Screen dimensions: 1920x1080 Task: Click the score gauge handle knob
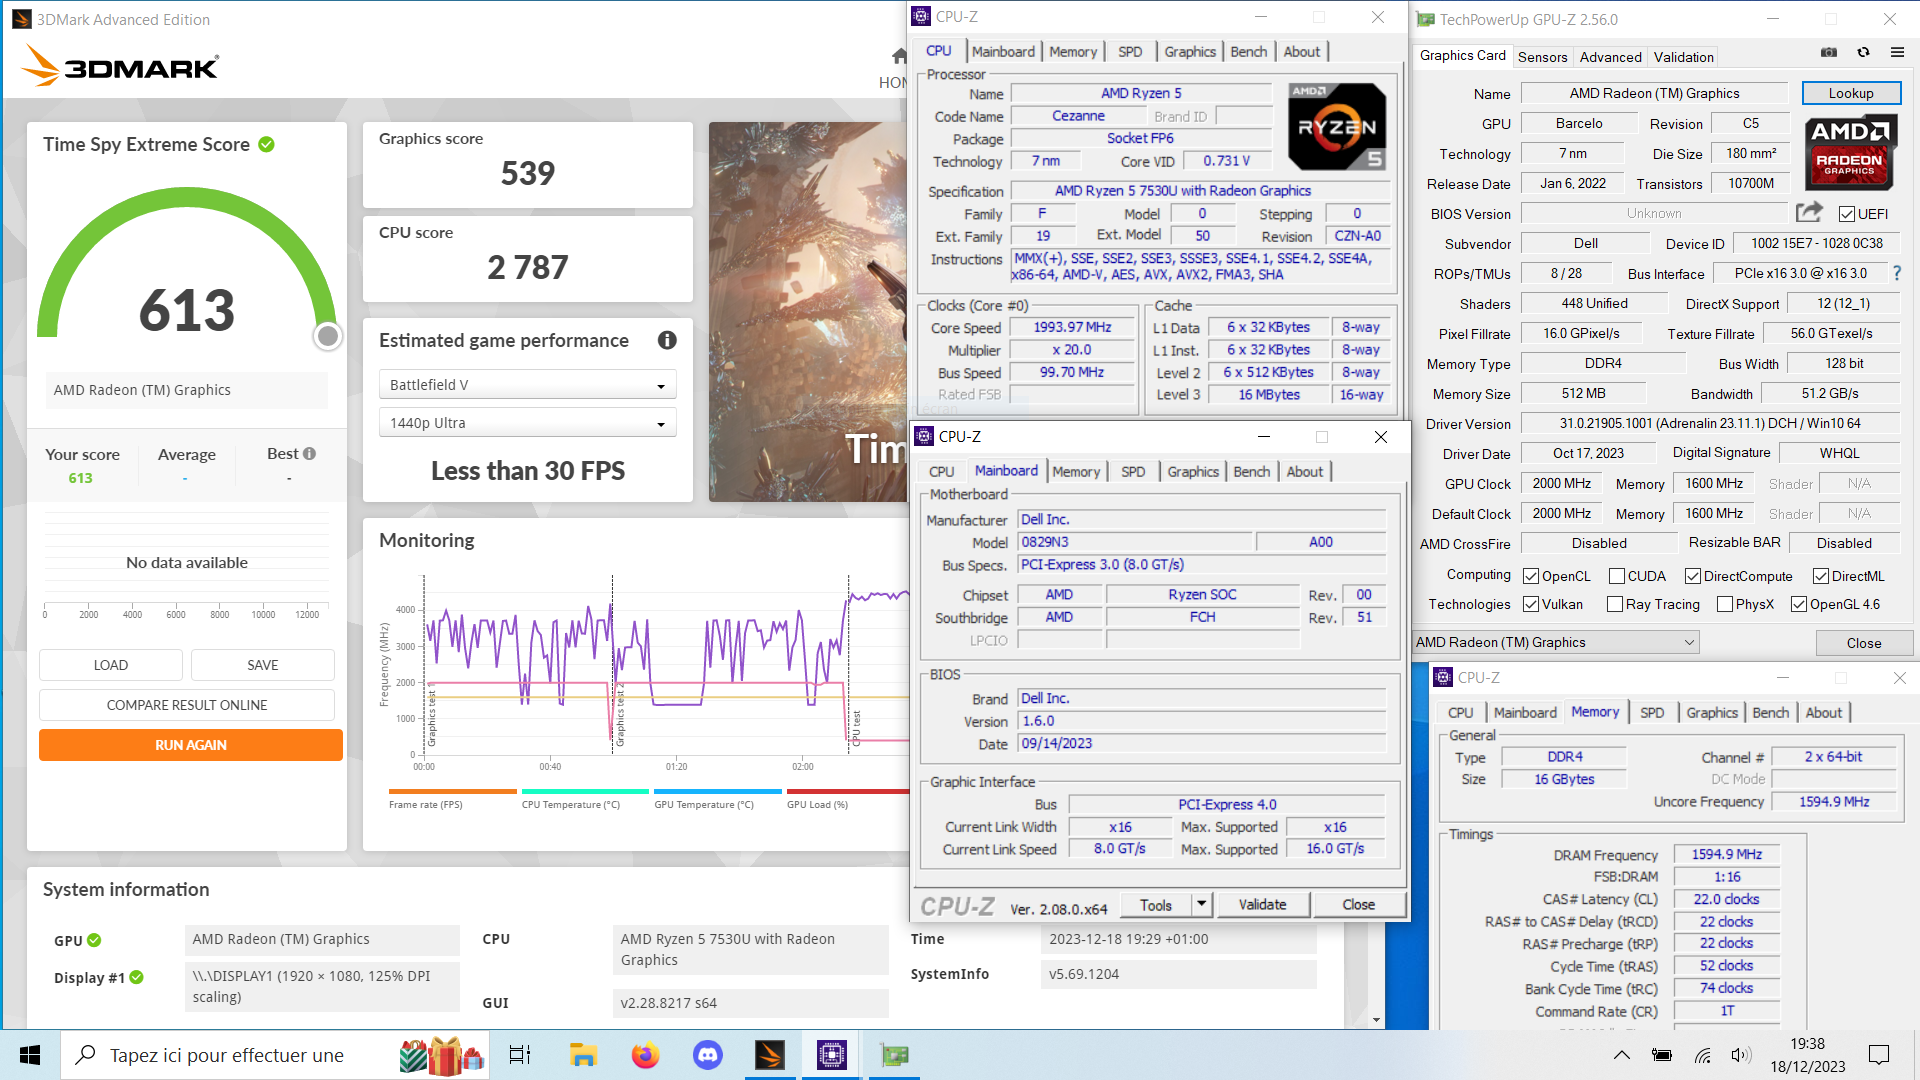327,336
